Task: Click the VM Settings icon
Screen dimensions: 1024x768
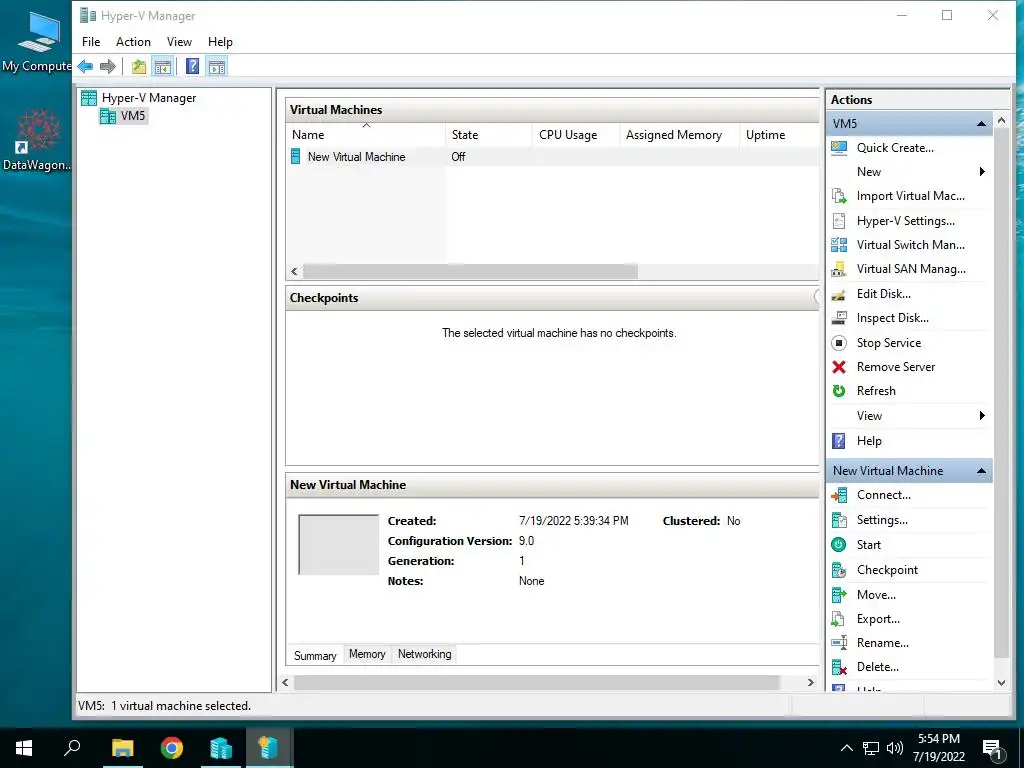Action: [839, 520]
